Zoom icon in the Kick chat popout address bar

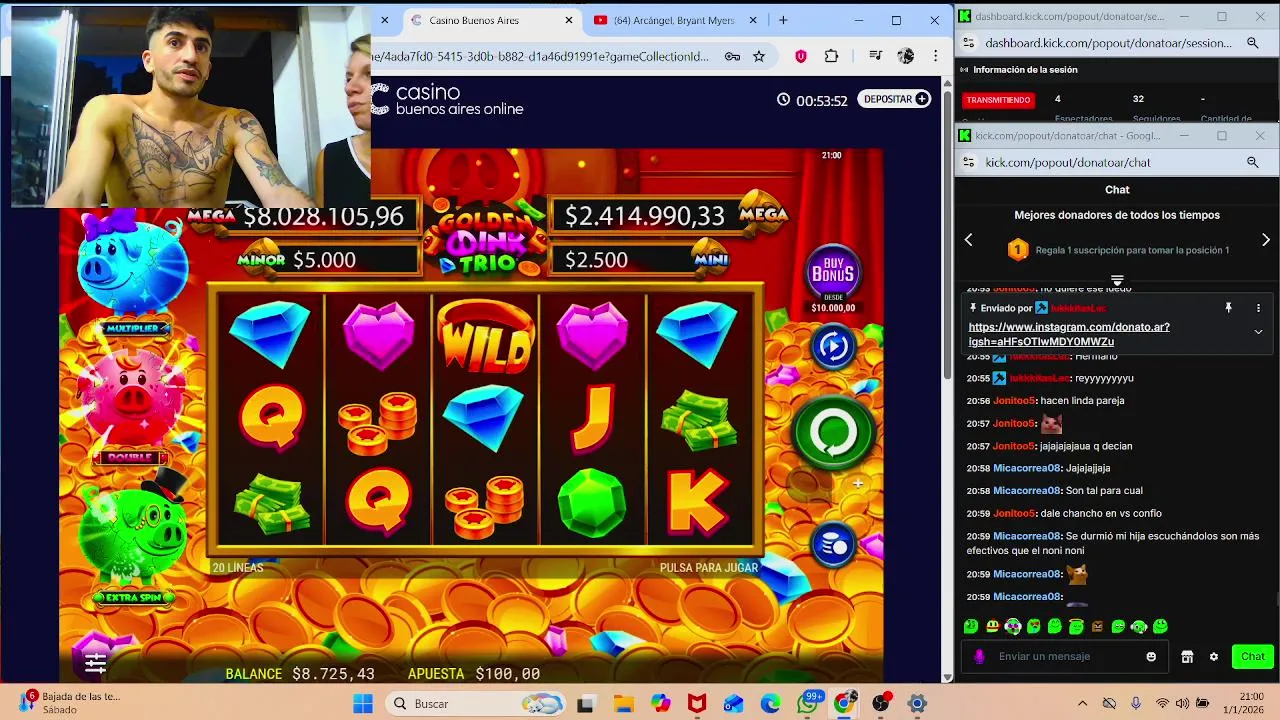1252,162
